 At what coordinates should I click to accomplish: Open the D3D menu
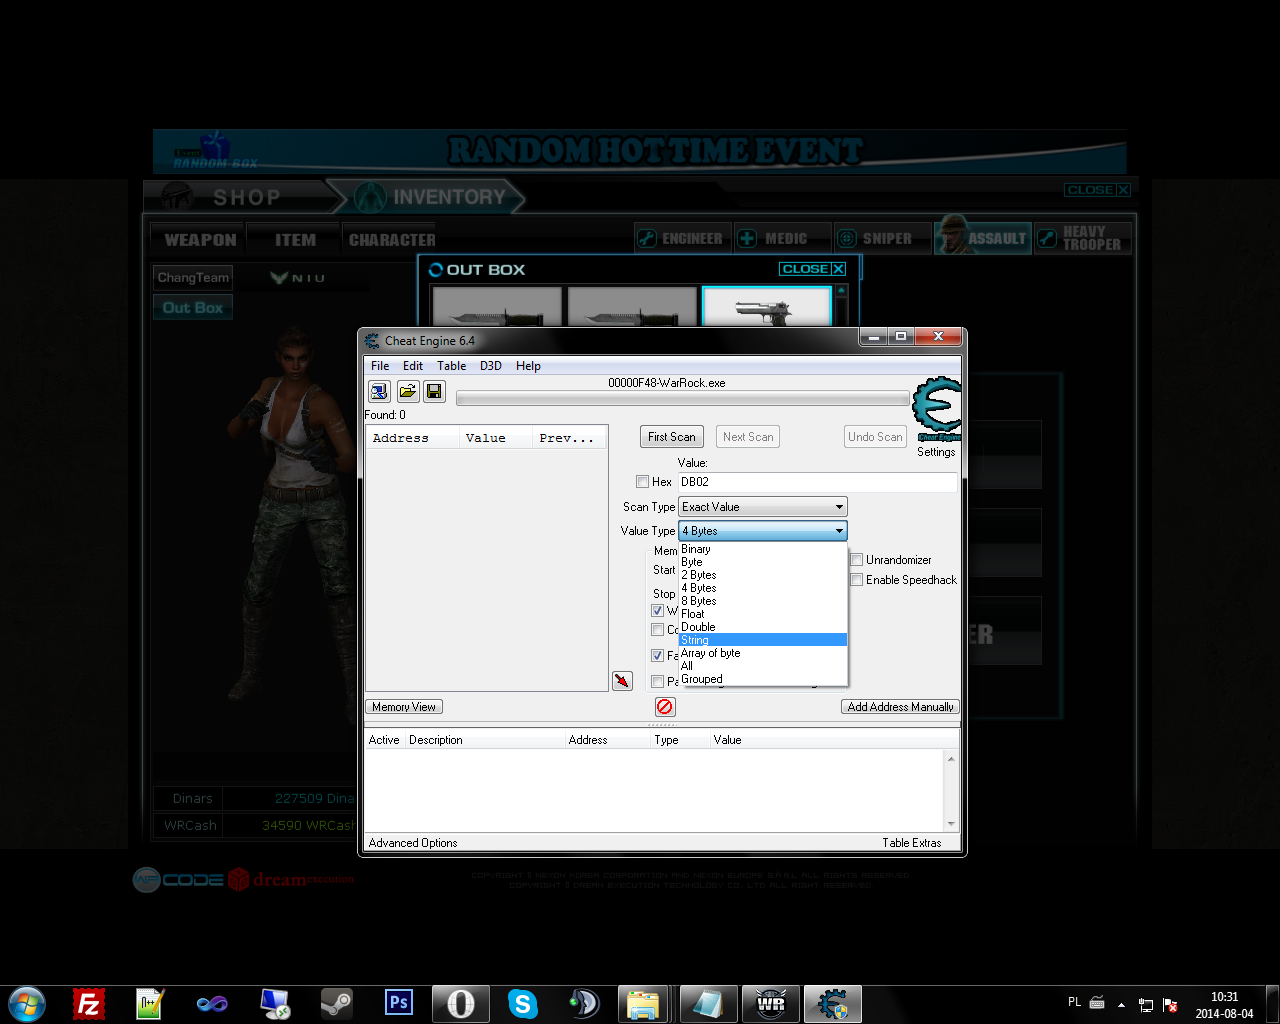(x=491, y=366)
